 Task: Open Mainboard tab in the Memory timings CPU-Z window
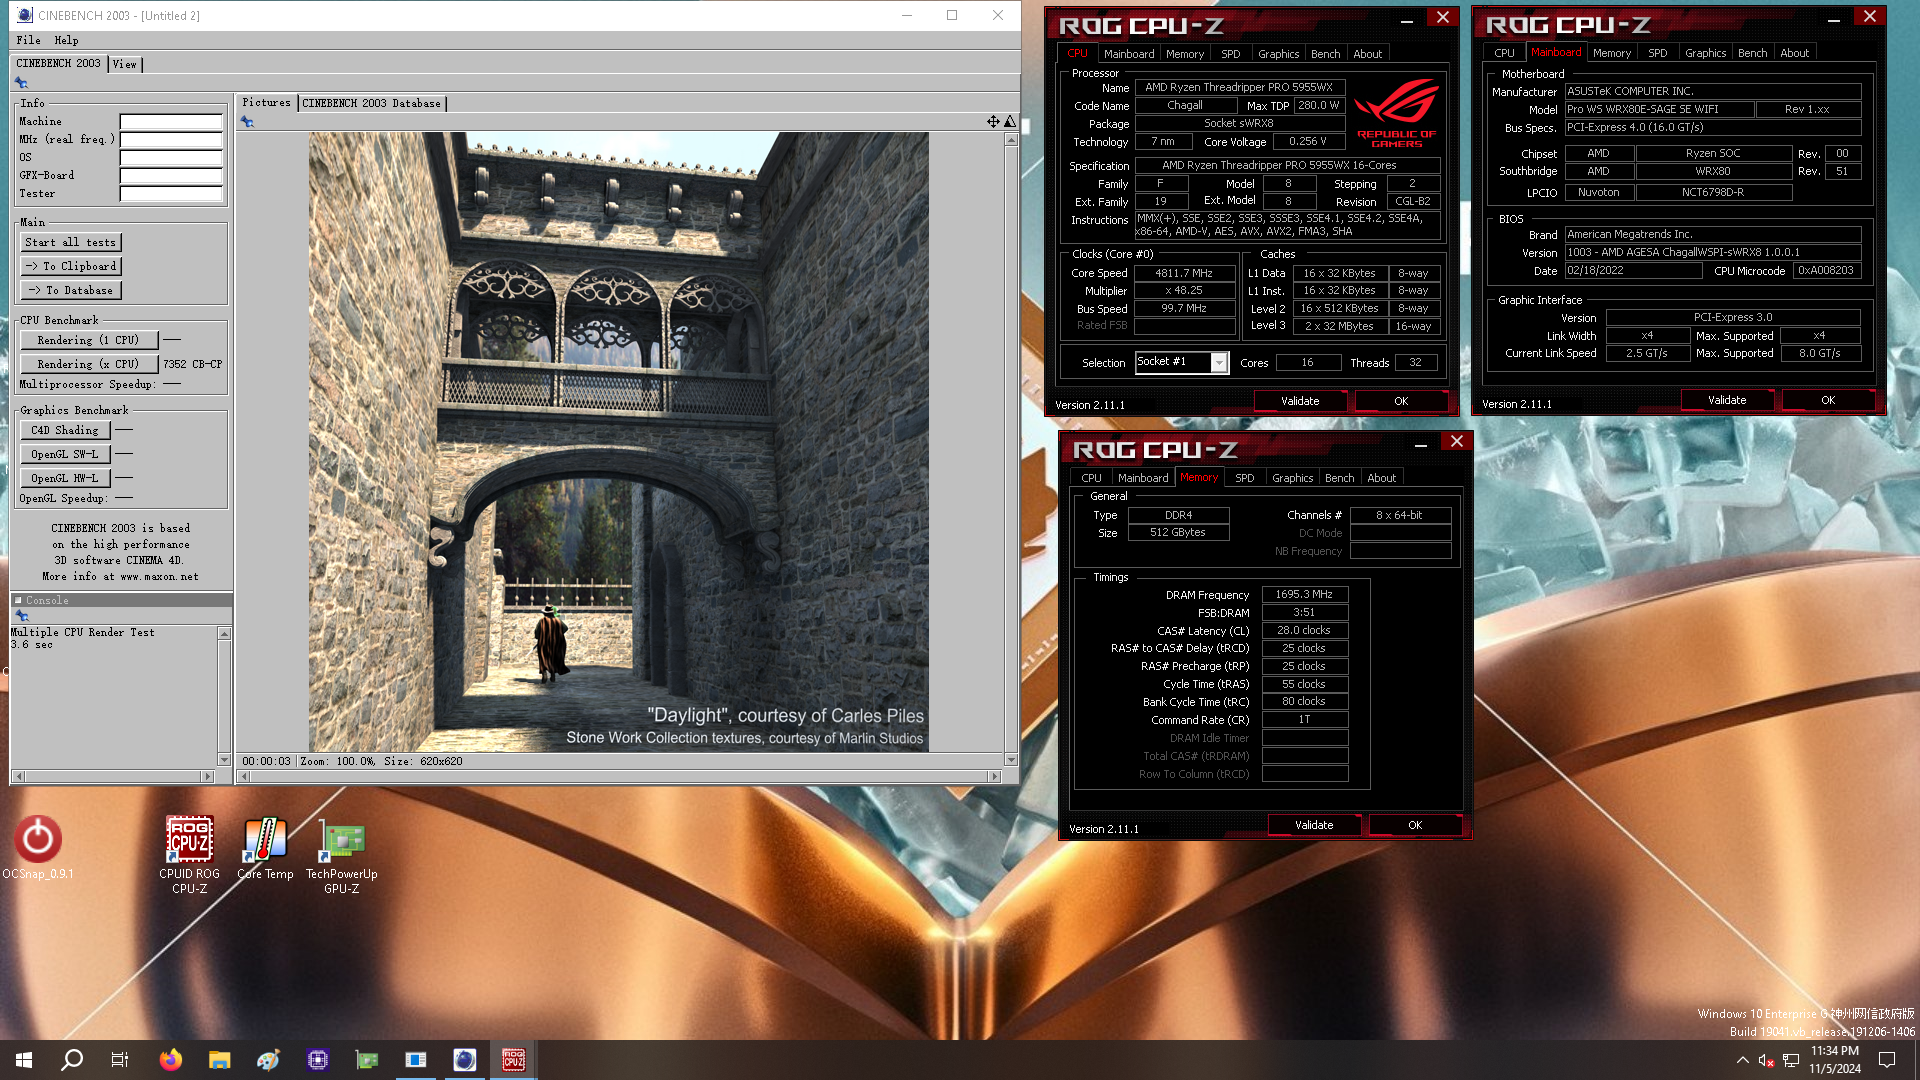click(1143, 478)
